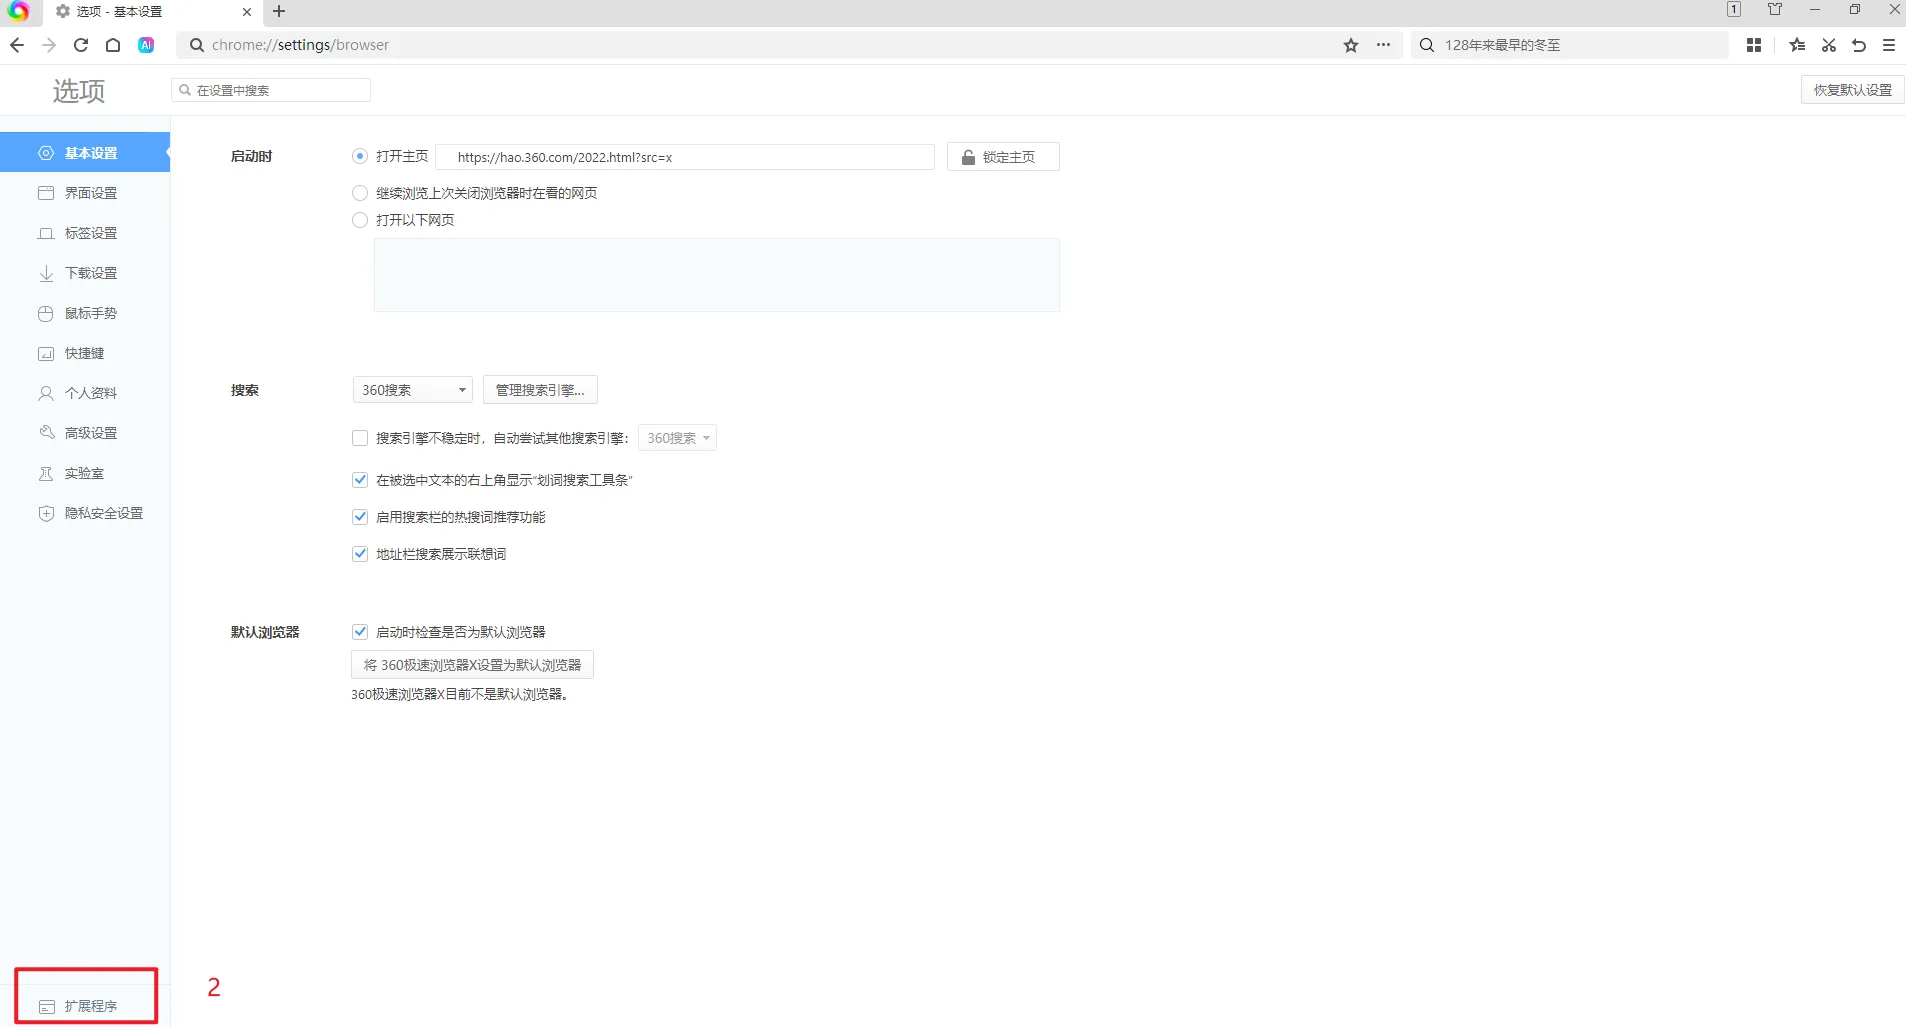Viewport: 1906px width, 1027px height.
Task: Click the scissors screenshot tool icon
Action: pyautogui.click(x=1829, y=45)
